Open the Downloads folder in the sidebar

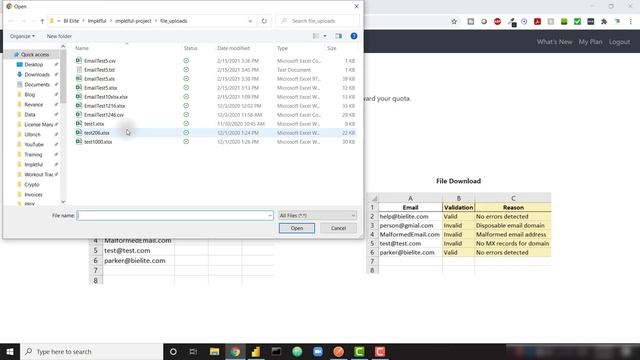click(37, 75)
